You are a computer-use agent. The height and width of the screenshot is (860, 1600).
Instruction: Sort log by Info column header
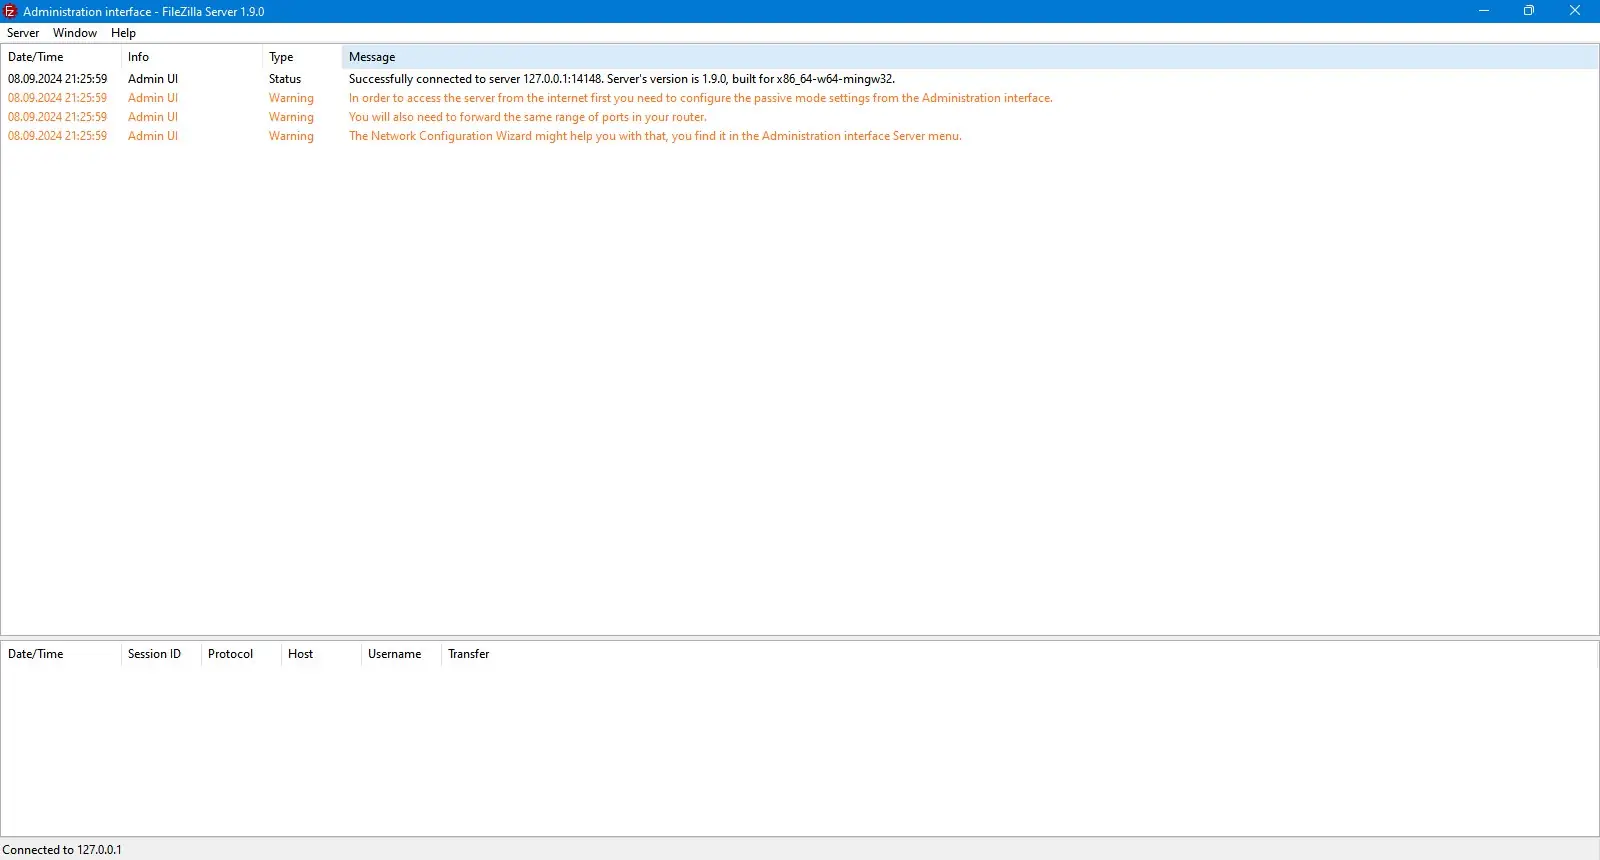pos(191,57)
